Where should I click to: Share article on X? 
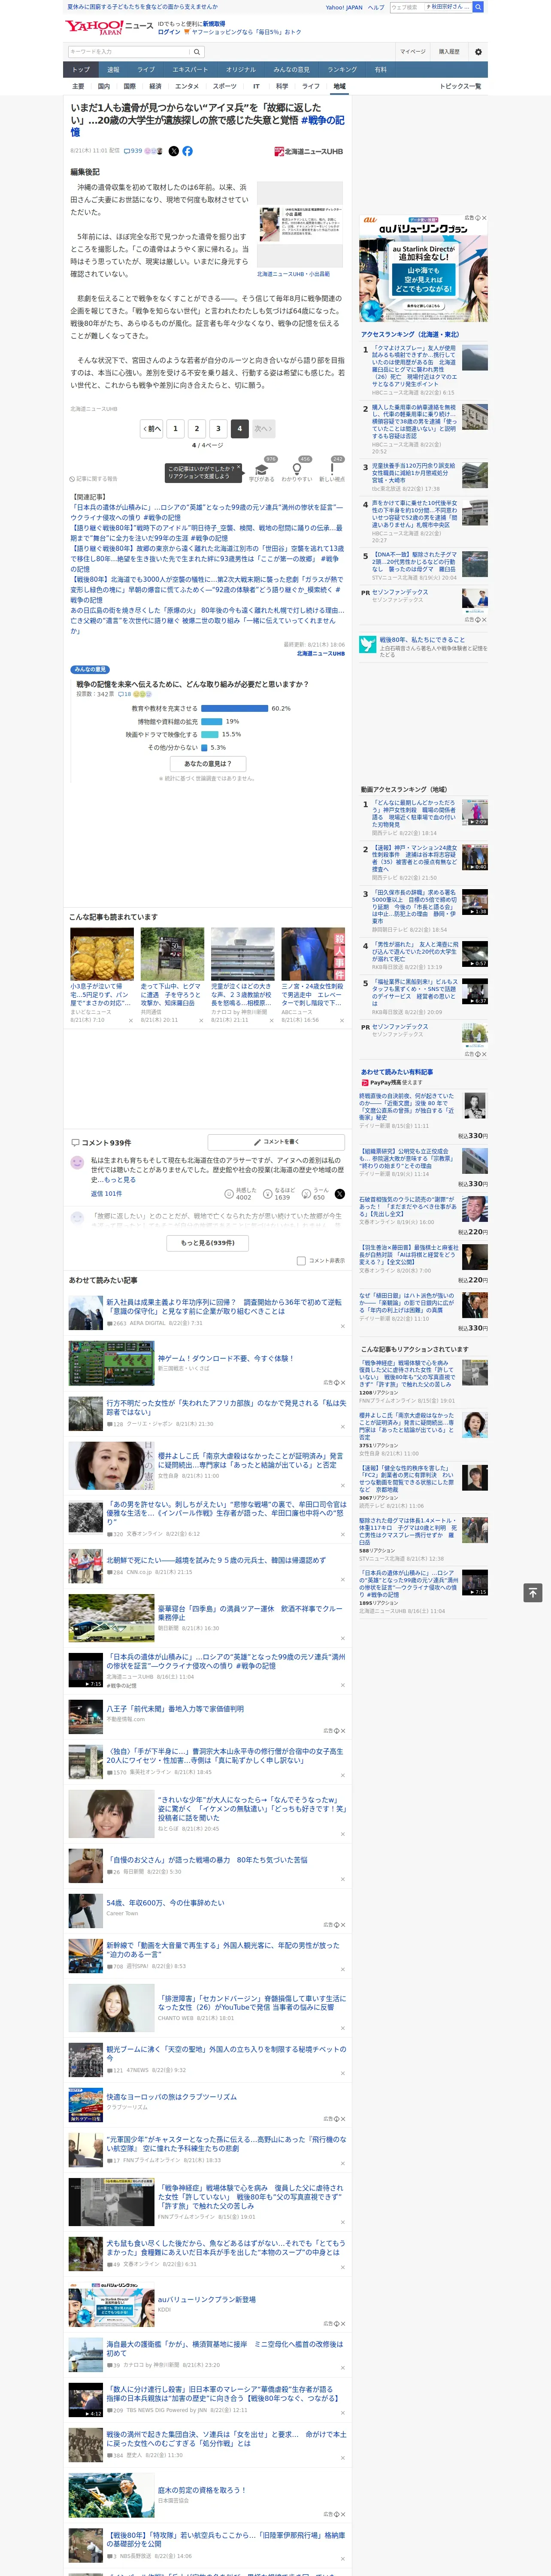[173, 151]
